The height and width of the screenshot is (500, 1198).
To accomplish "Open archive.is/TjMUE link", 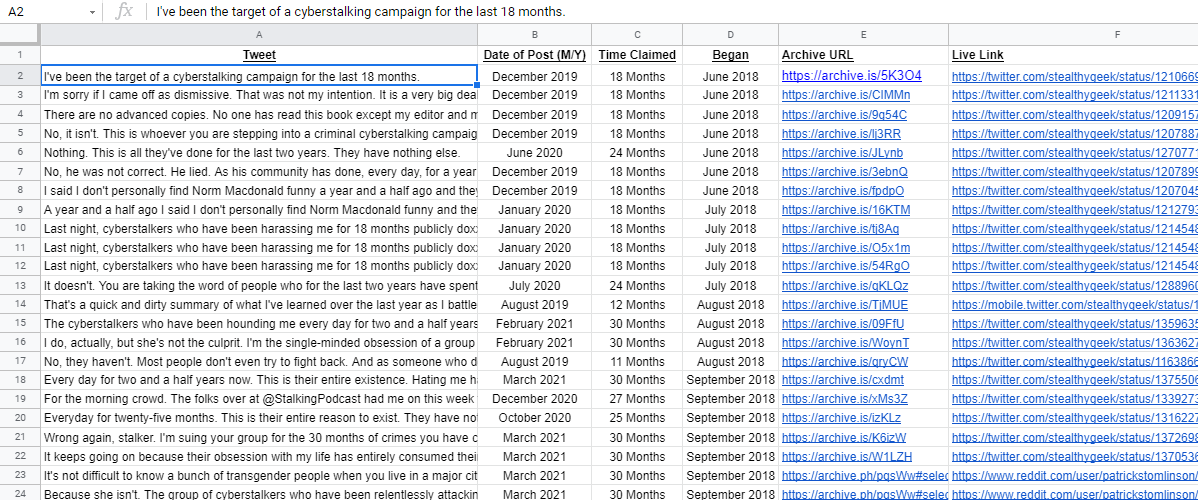I will pos(847,304).
